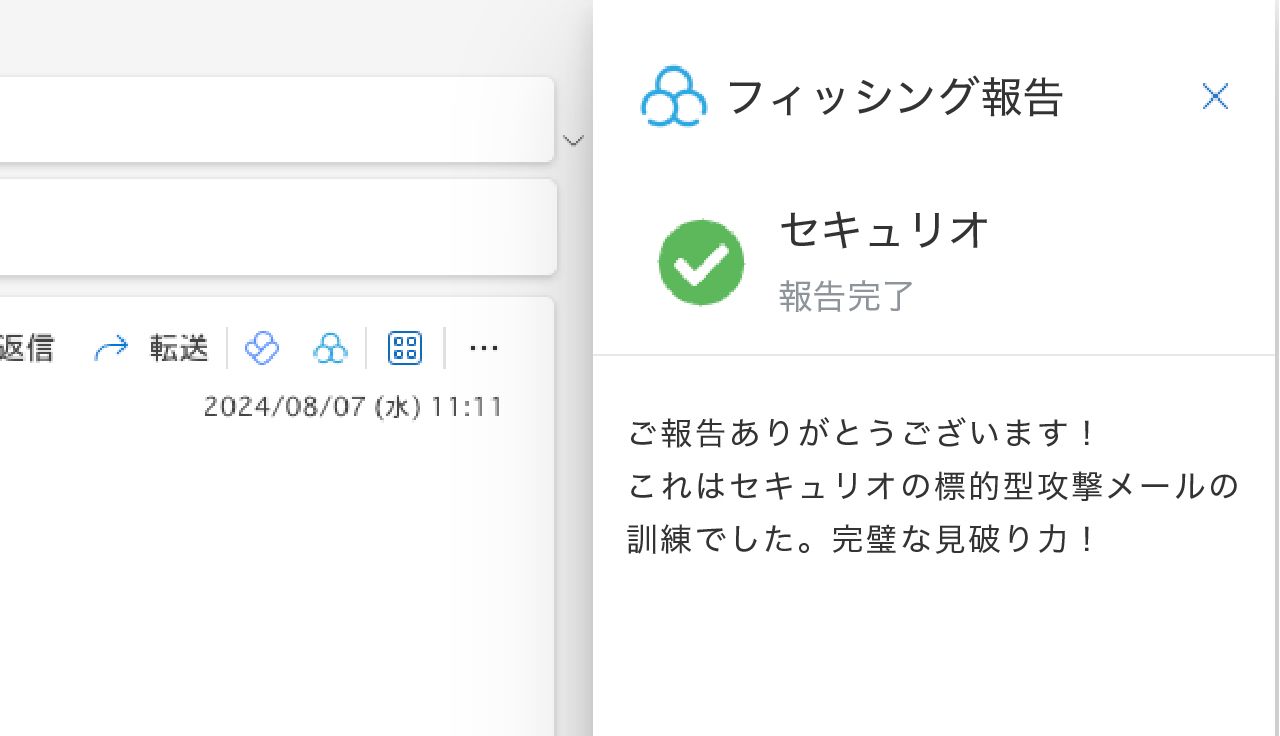Click the 報告完了 status text
1280x736 pixels.
click(847, 296)
